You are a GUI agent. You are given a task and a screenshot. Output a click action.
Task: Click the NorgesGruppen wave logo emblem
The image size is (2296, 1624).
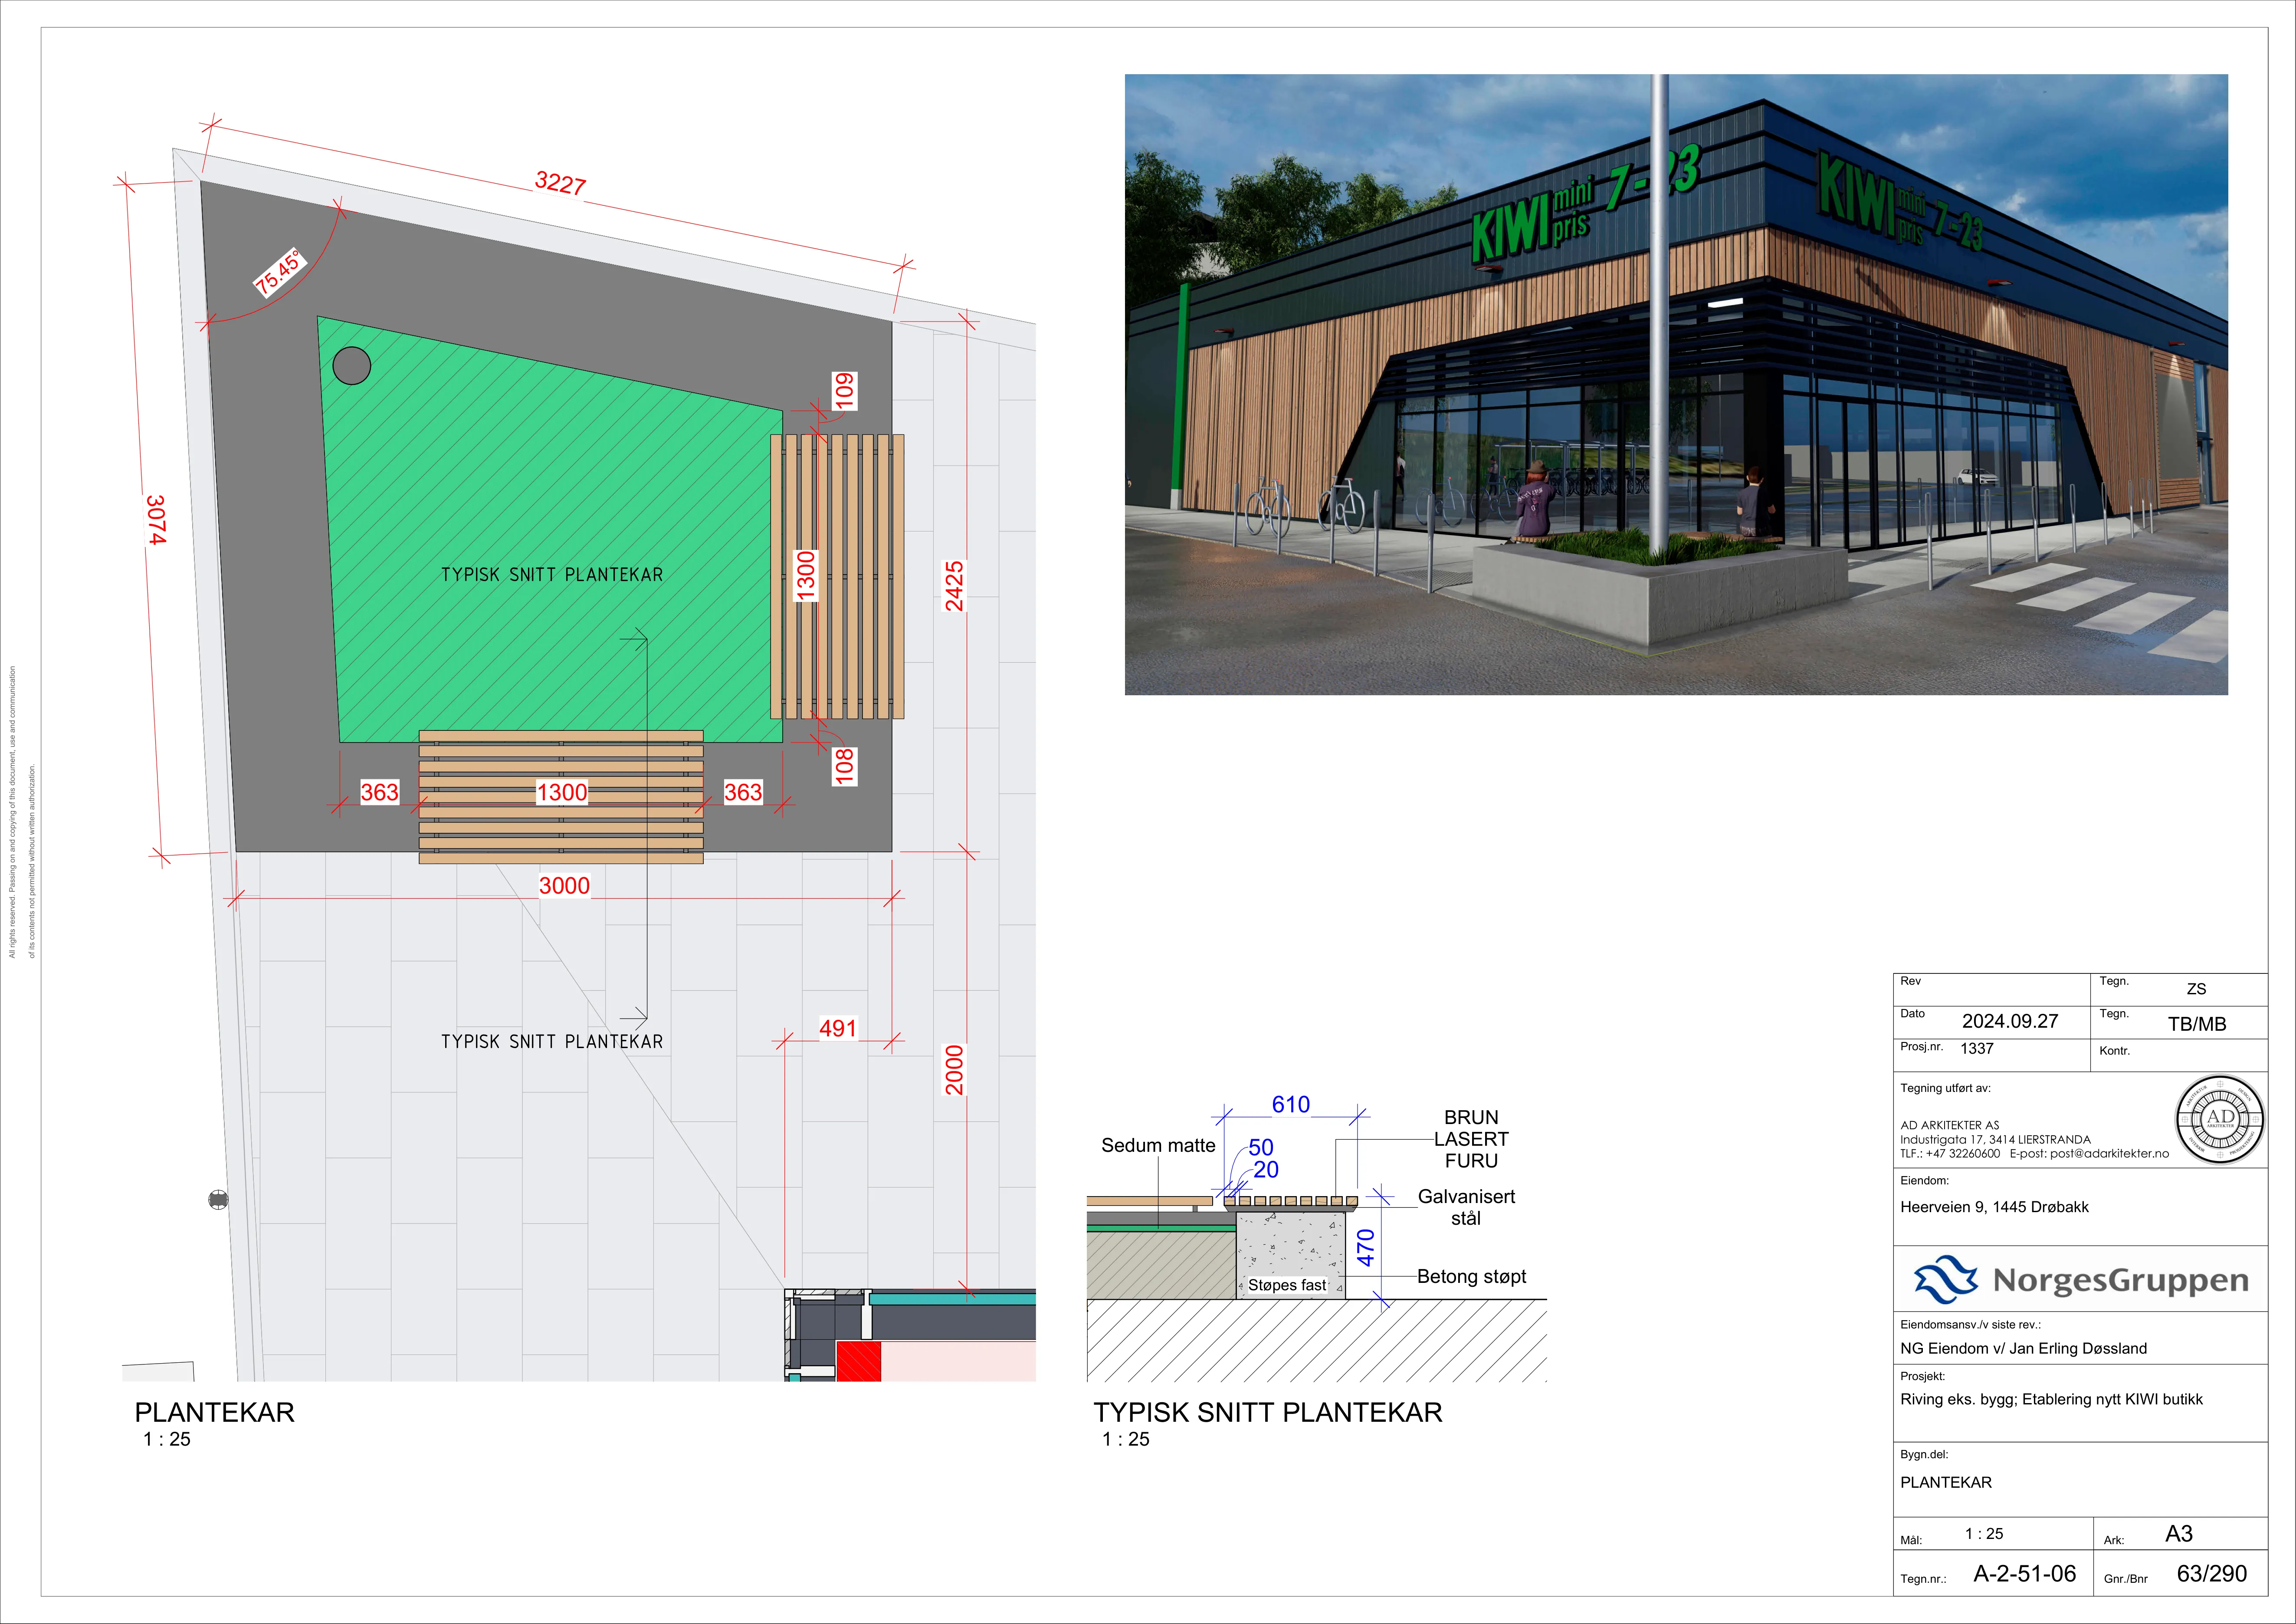1945,1279
